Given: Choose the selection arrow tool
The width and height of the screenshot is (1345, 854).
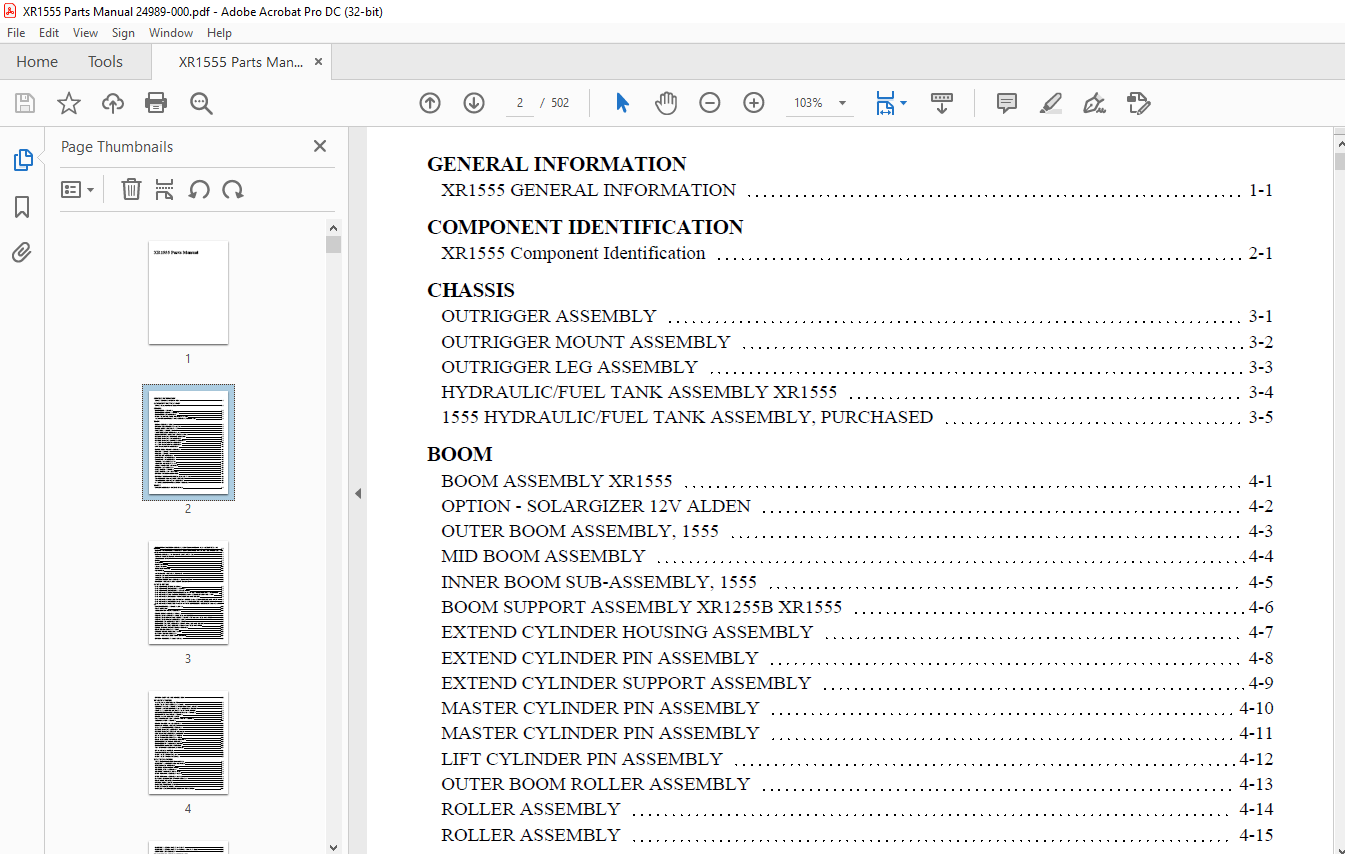Looking at the screenshot, I should click(x=622, y=103).
